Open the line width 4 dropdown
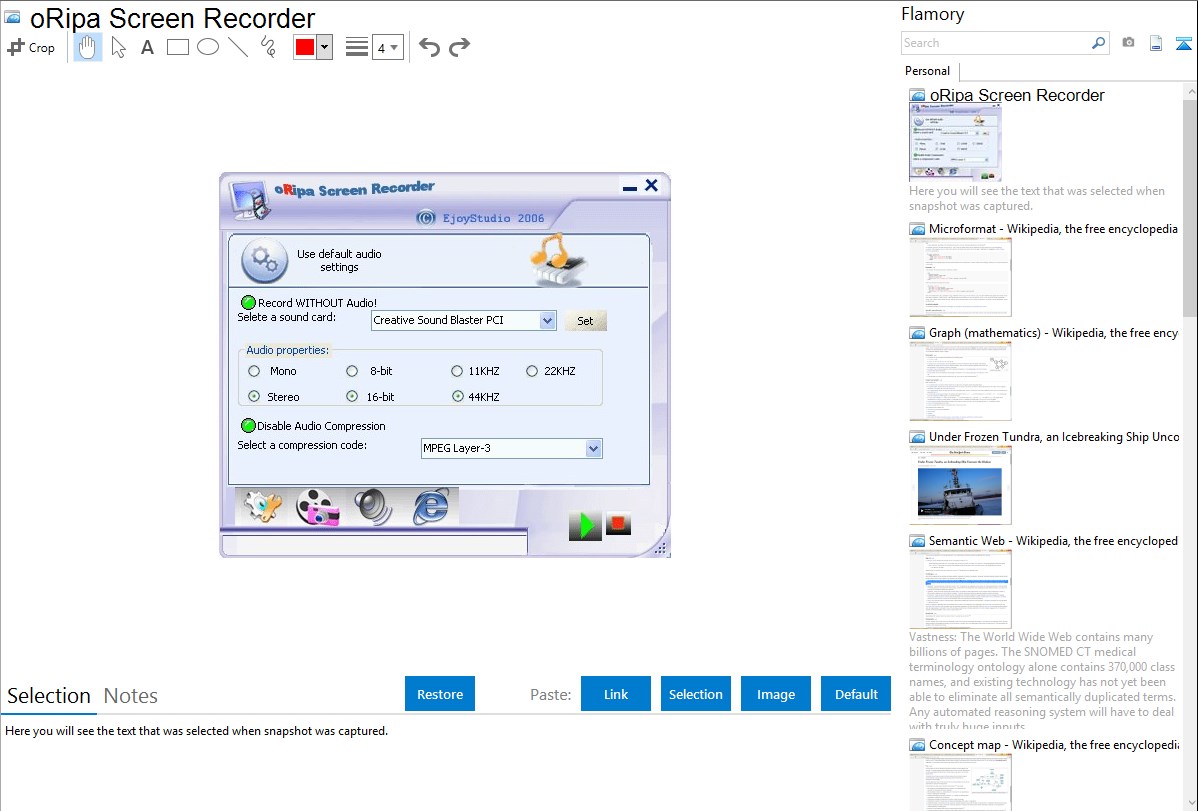Viewport: 1198px width, 811px height. point(388,48)
